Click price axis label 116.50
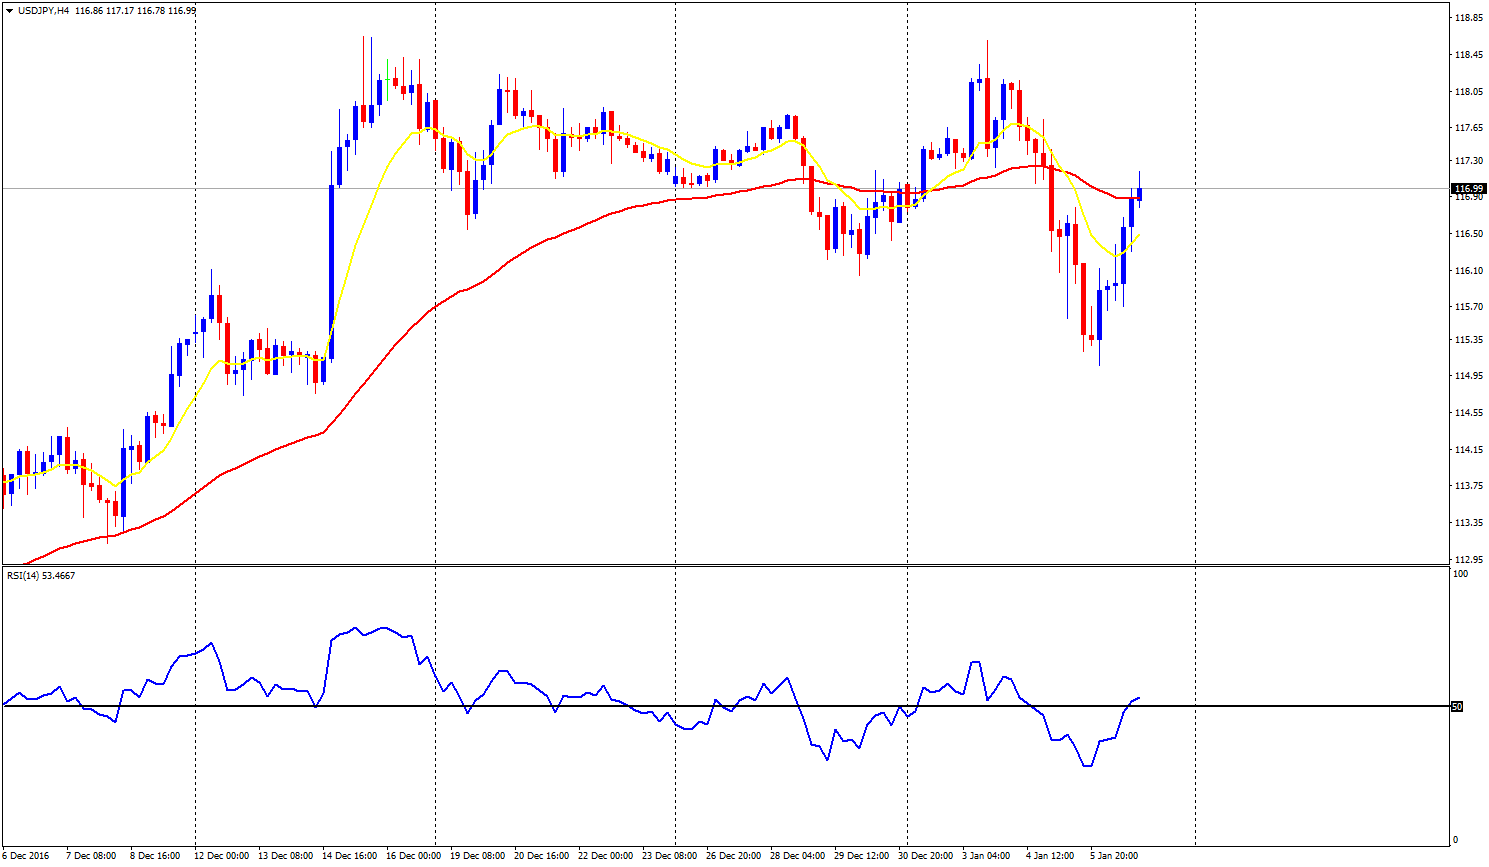 coord(1468,234)
